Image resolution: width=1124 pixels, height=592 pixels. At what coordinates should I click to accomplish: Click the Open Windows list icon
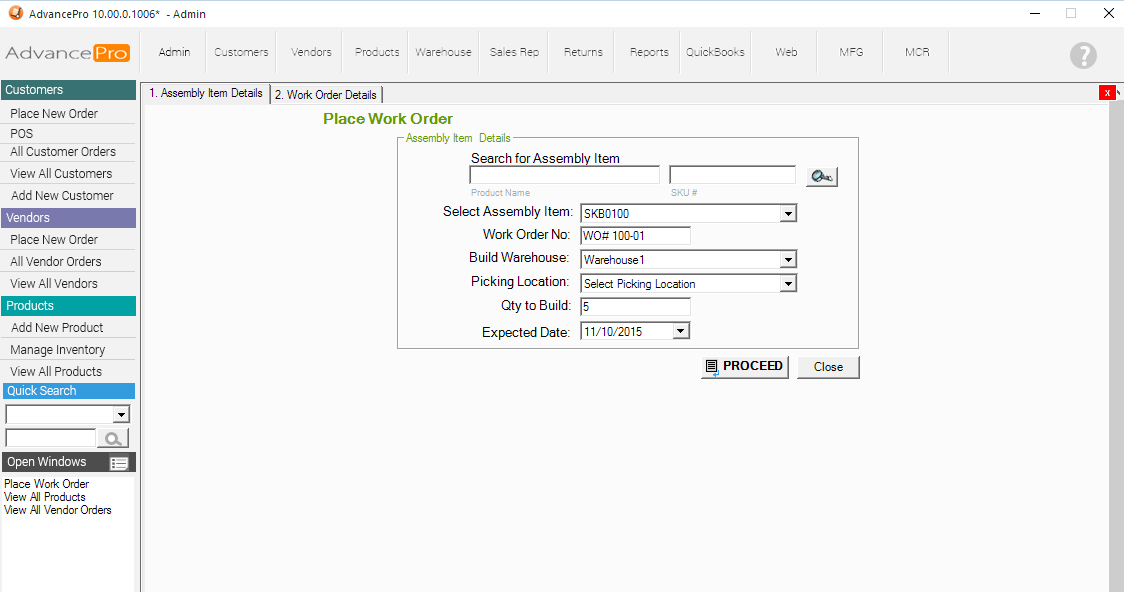(119, 463)
